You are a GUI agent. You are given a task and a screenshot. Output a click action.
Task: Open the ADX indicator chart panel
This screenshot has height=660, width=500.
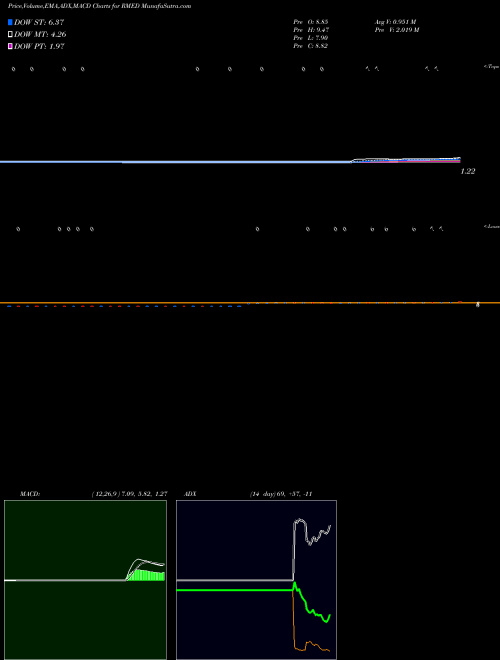tap(256, 580)
